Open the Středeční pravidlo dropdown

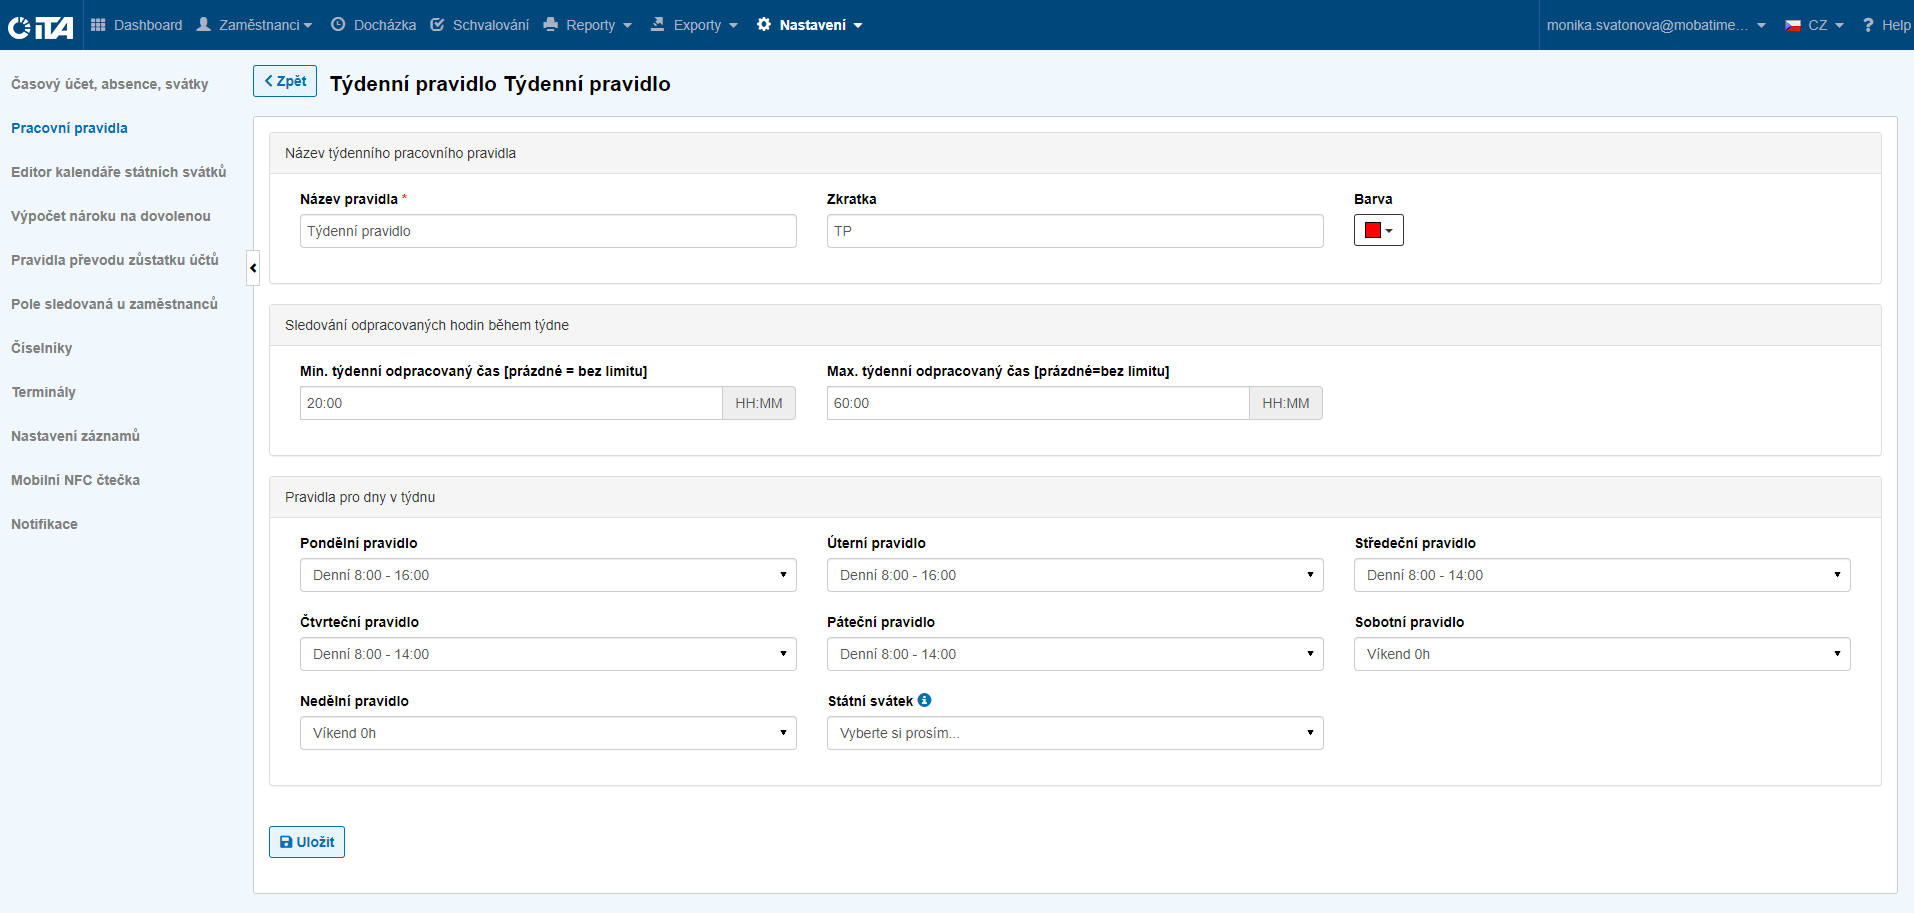[1601, 575]
